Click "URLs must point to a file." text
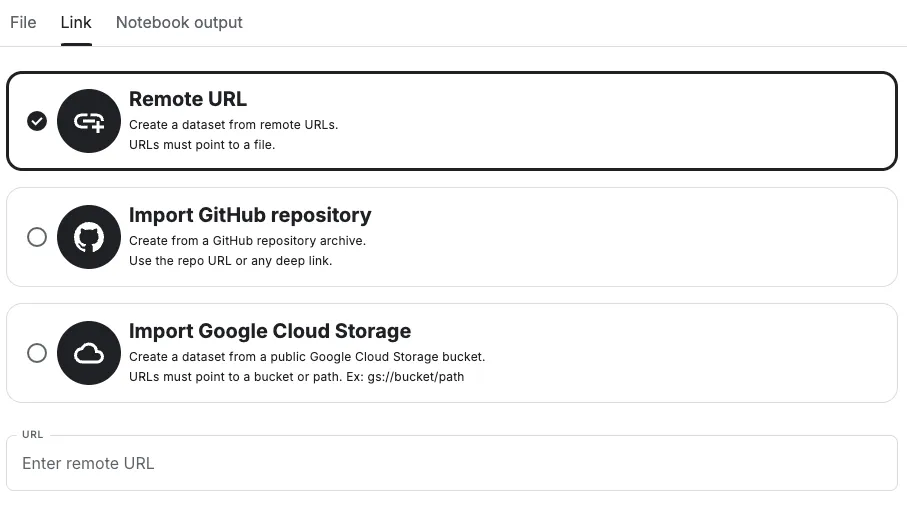 pyautogui.click(x=202, y=144)
